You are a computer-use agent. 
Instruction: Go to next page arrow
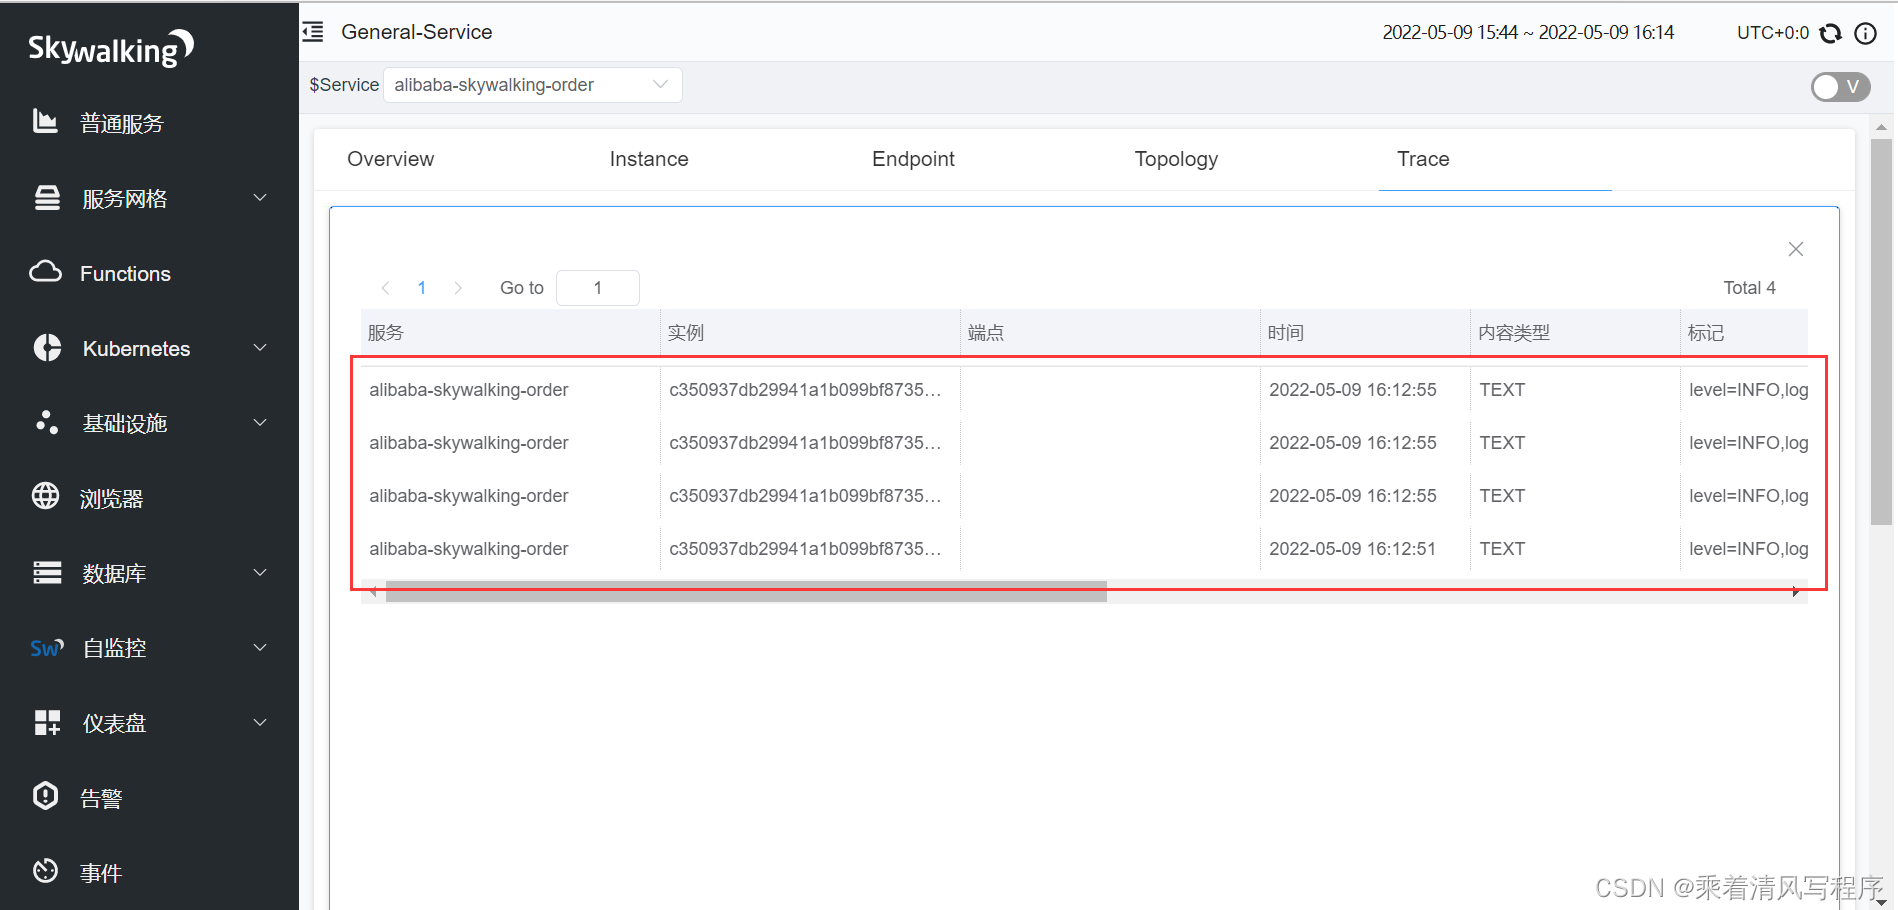pos(458,288)
